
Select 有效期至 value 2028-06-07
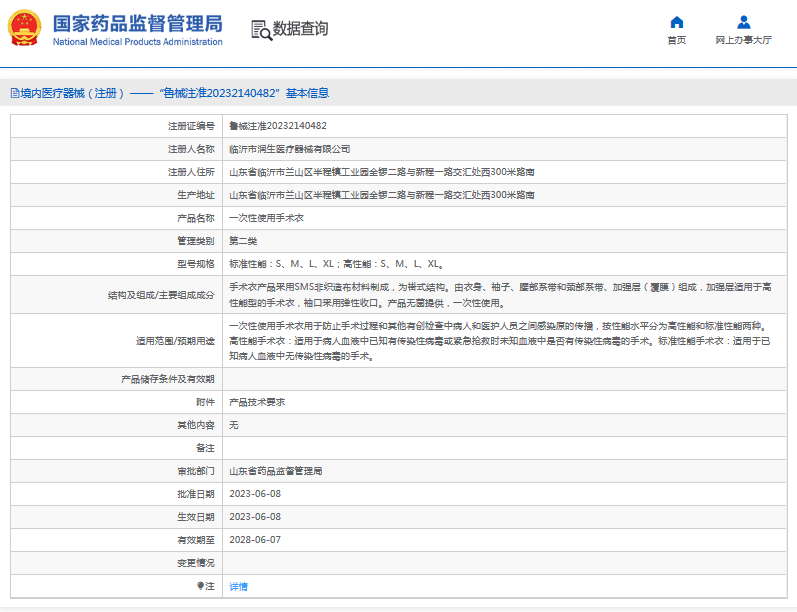point(255,540)
